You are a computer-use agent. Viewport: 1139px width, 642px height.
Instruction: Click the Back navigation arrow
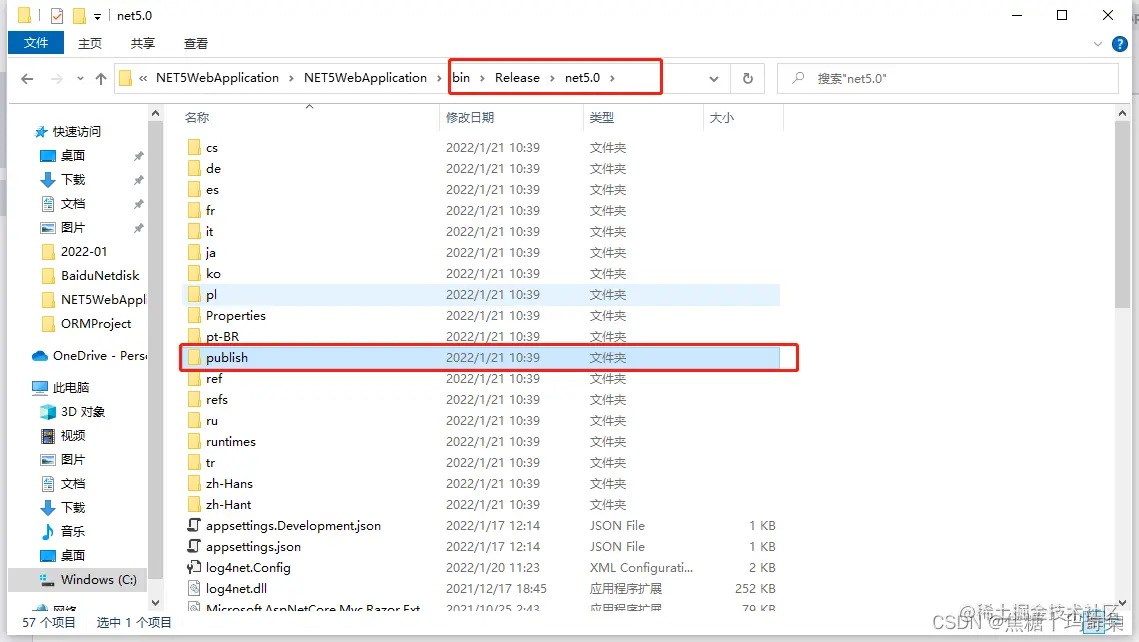pyautogui.click(x=27, y=78)
